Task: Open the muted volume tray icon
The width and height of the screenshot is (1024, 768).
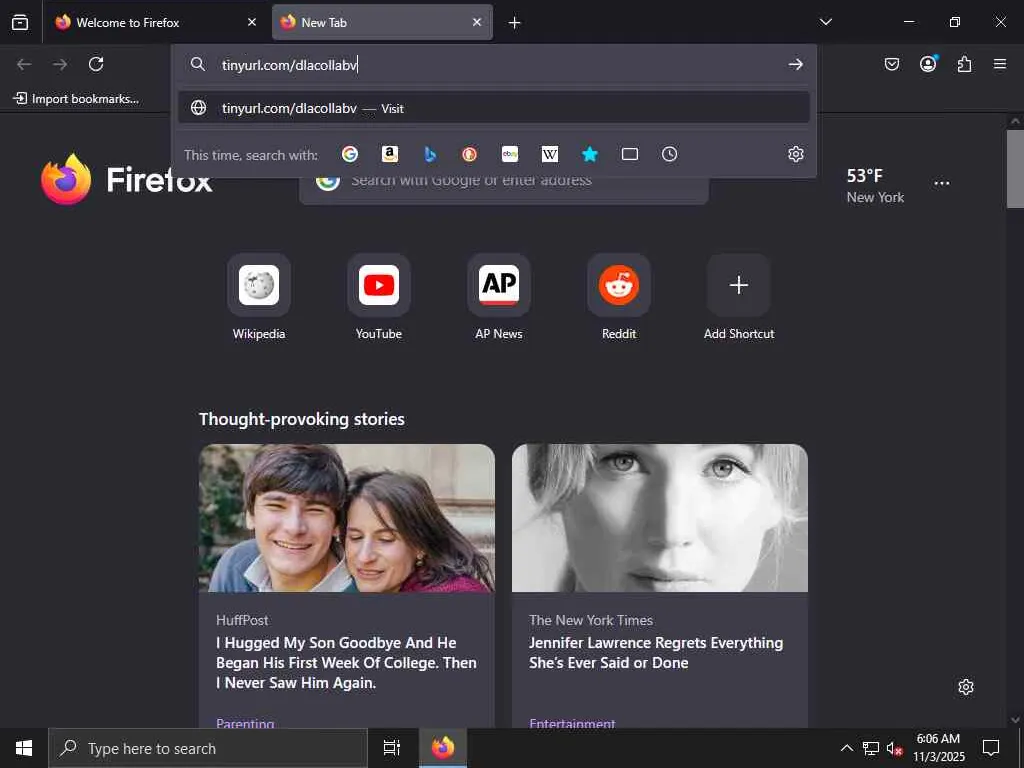Action: point(894,748)
